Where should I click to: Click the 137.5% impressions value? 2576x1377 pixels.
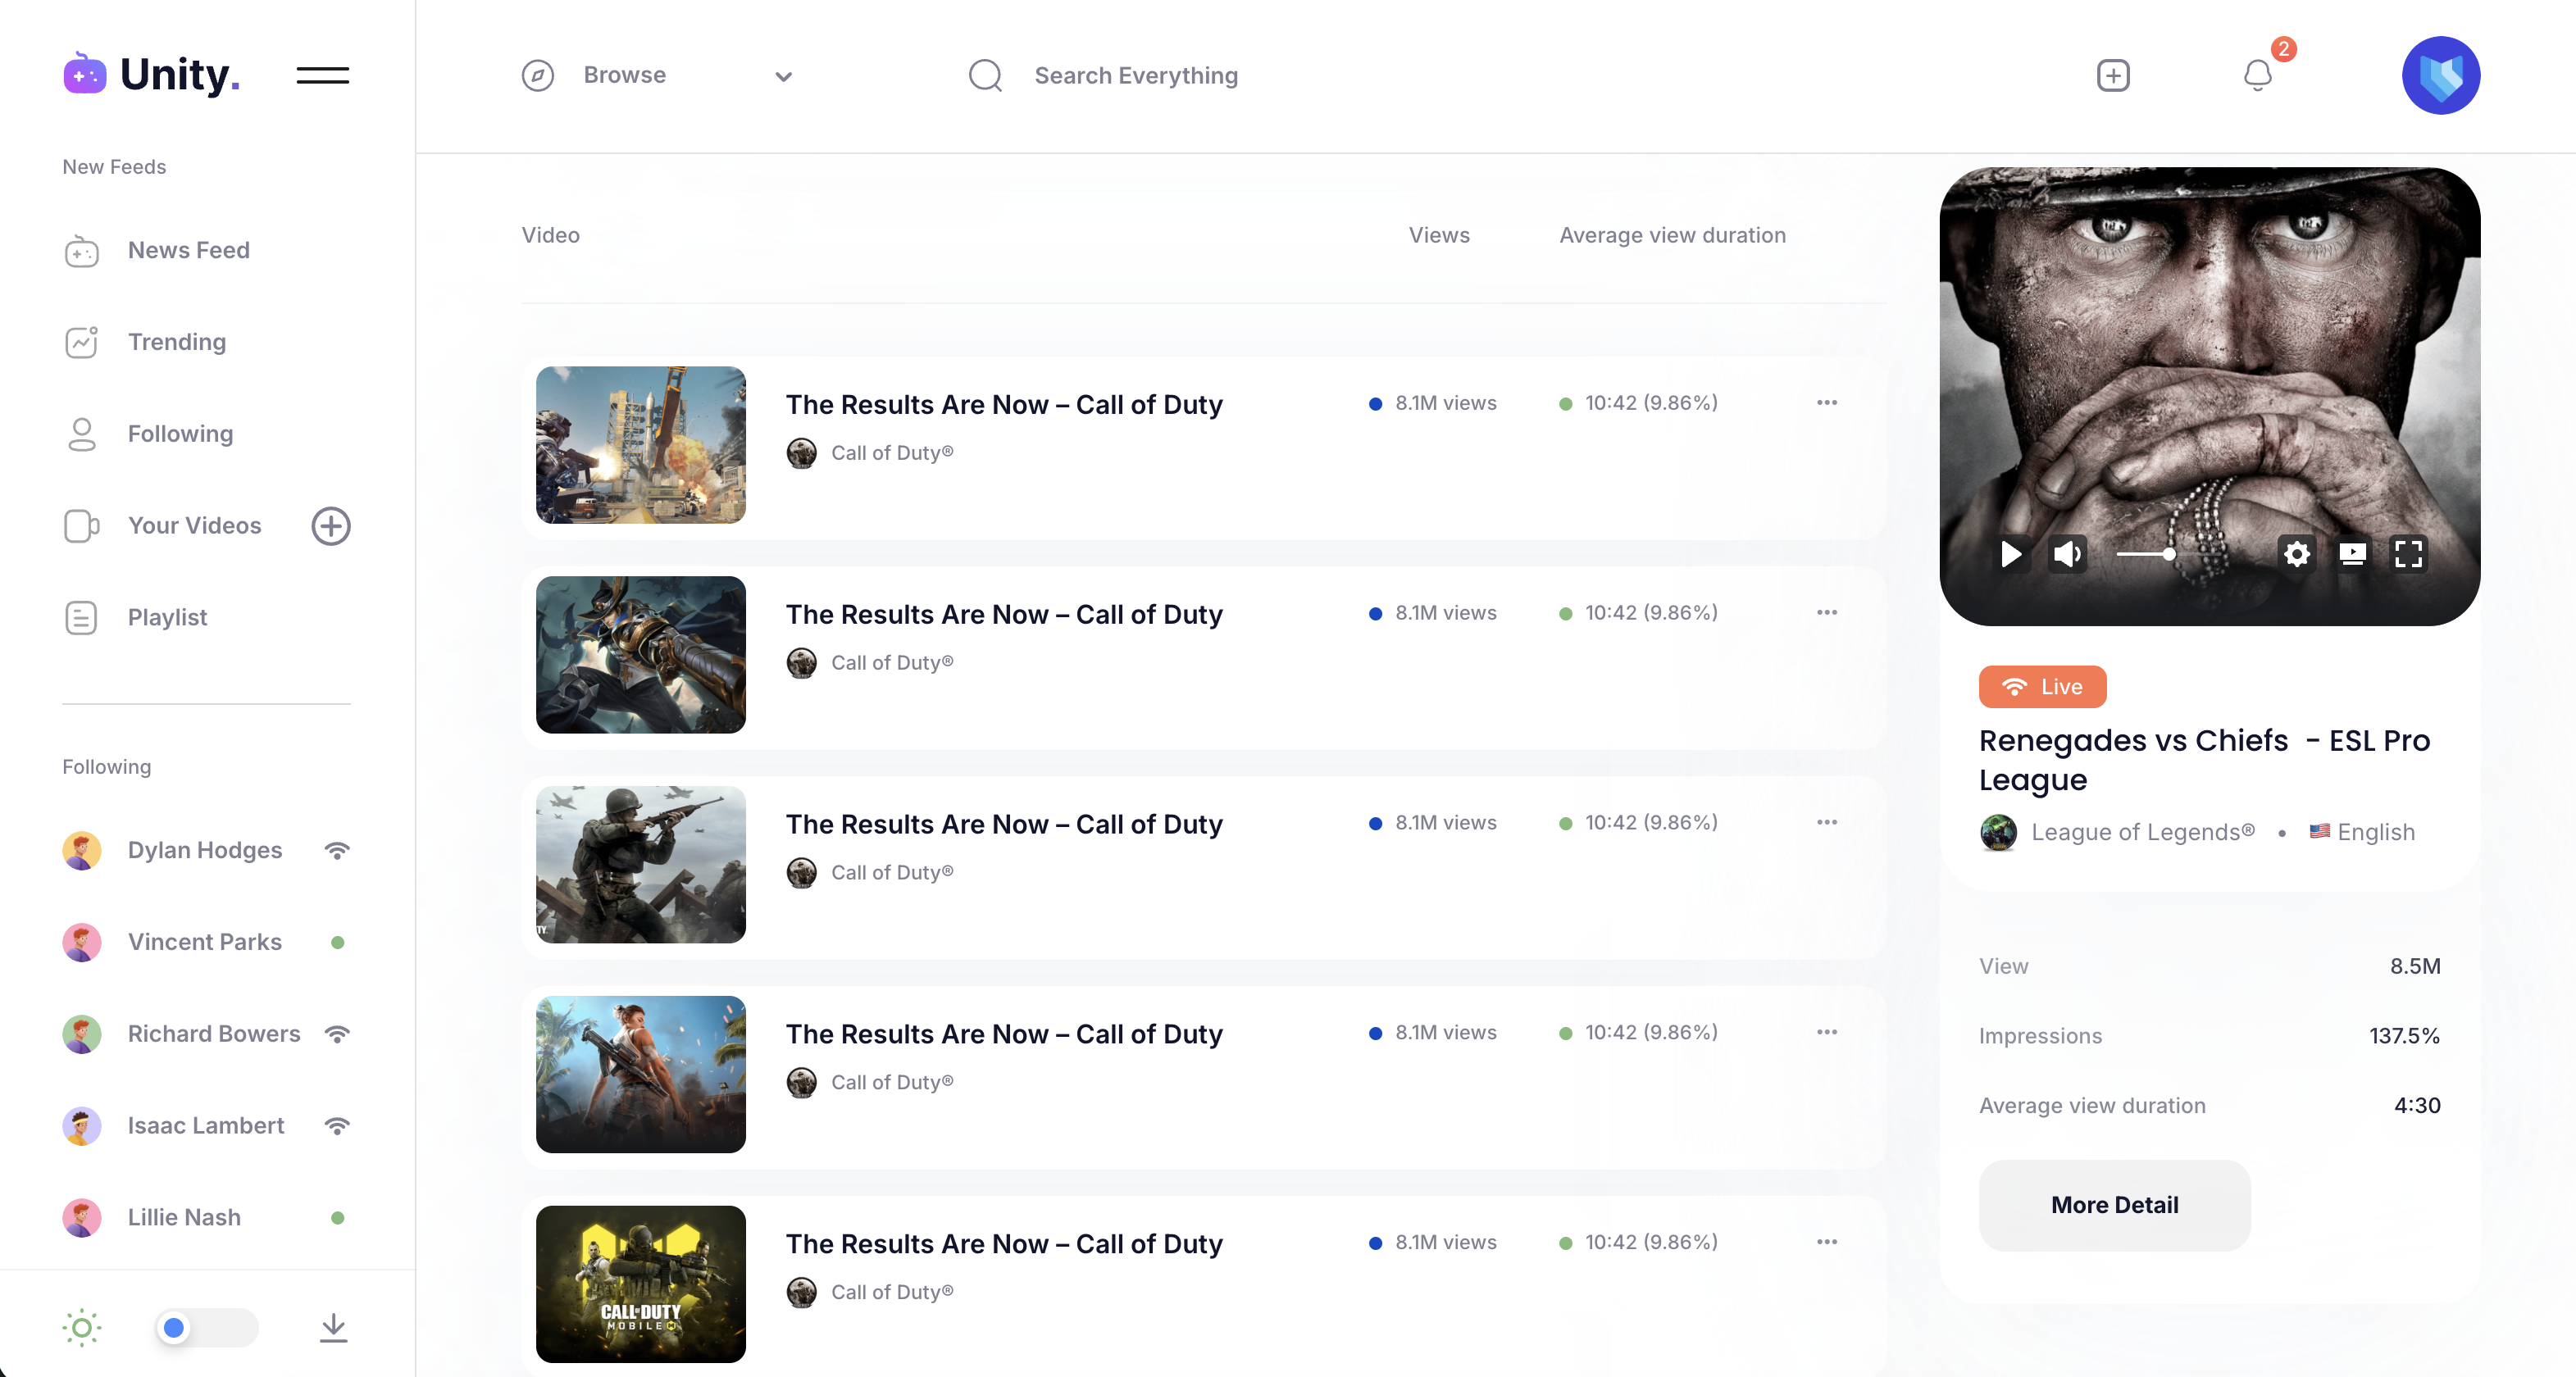[2404, 1036]
